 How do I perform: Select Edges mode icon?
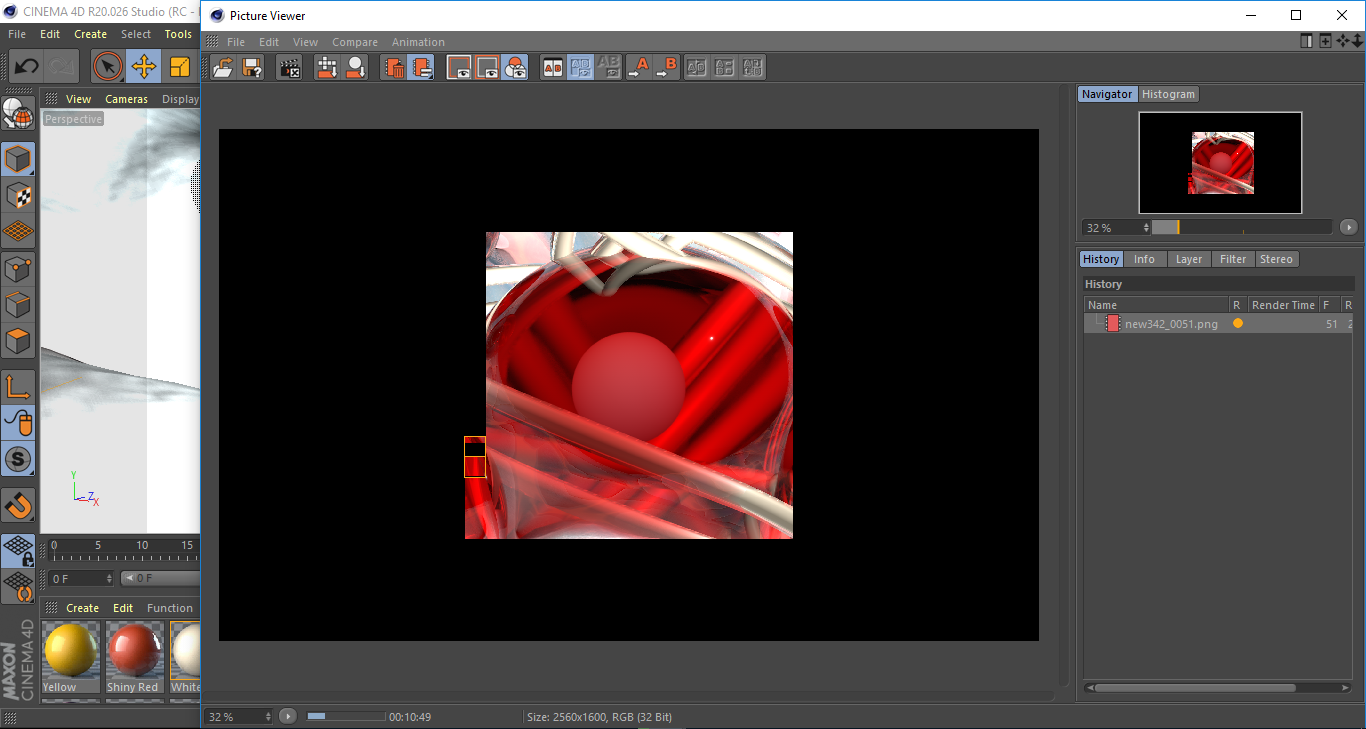17,304
